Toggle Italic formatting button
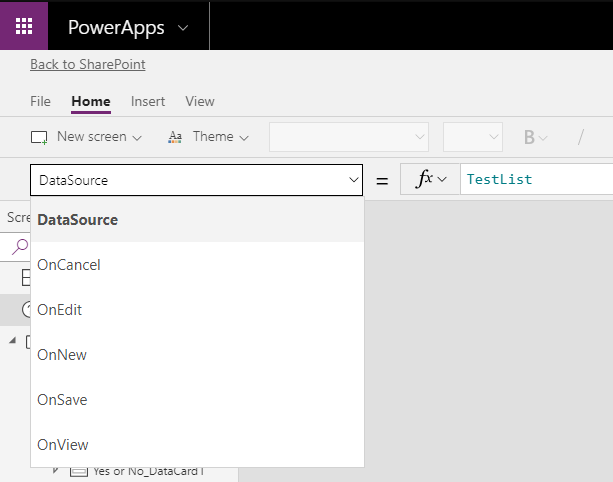Viewport: 613px width, 482px height. pyautogui.click(x=581, y=137)
